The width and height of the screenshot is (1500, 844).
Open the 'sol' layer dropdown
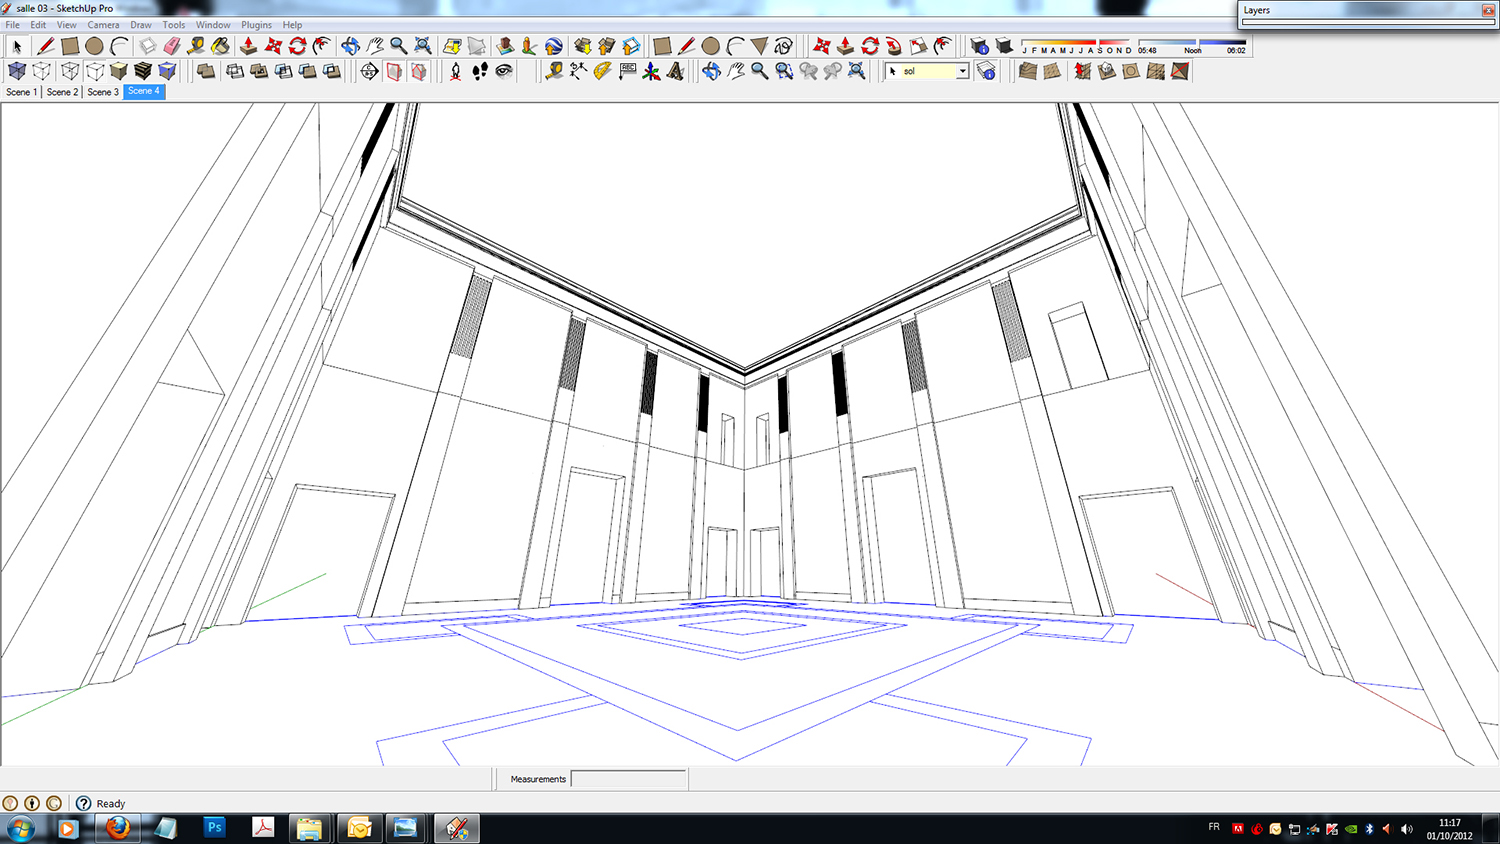click(962, 71)
